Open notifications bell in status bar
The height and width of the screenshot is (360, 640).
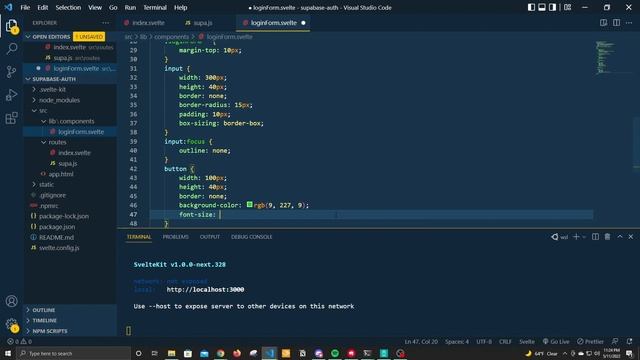629,341
